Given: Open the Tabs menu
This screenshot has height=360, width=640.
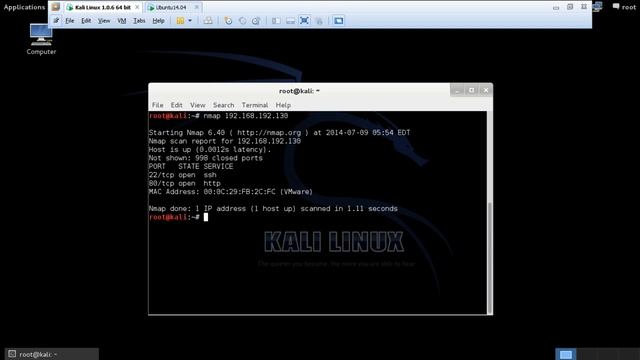Looking at the screenshot, I should pyautogui.click(x=139, y=20).
